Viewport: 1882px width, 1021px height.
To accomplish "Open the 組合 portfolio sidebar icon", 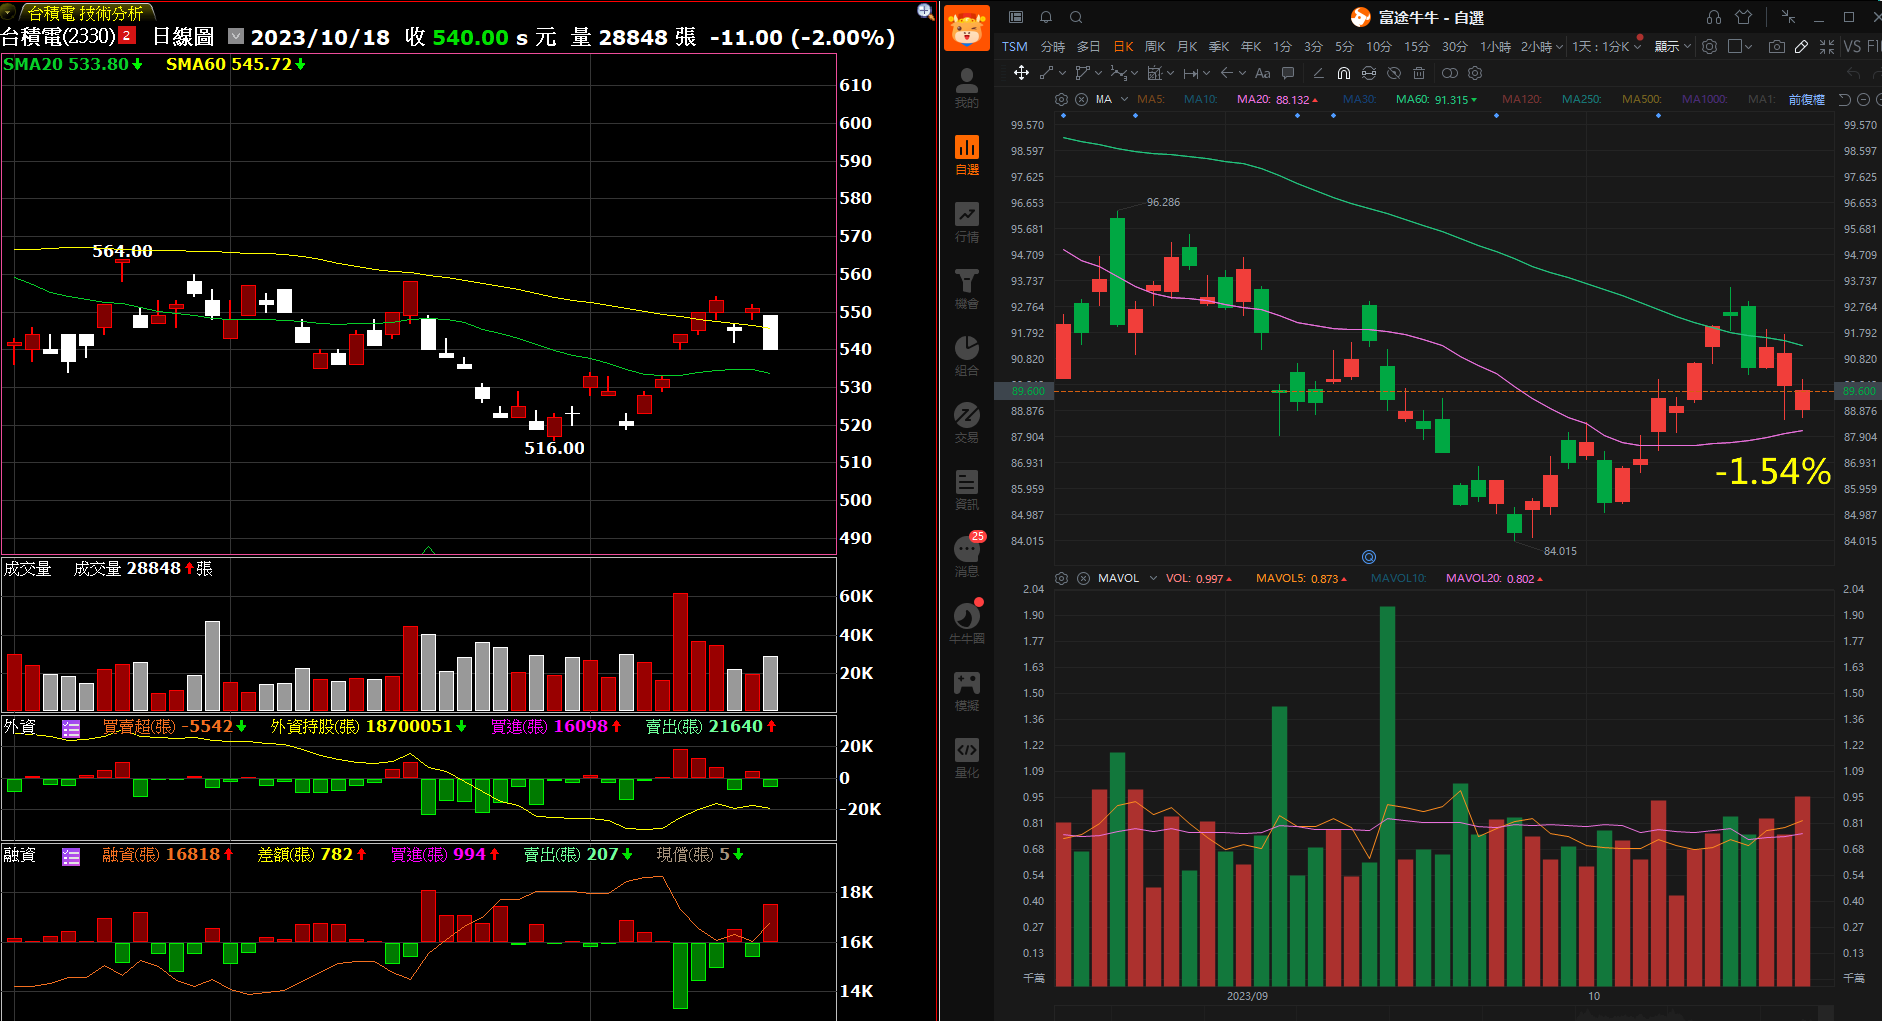I will click(967, 356).
